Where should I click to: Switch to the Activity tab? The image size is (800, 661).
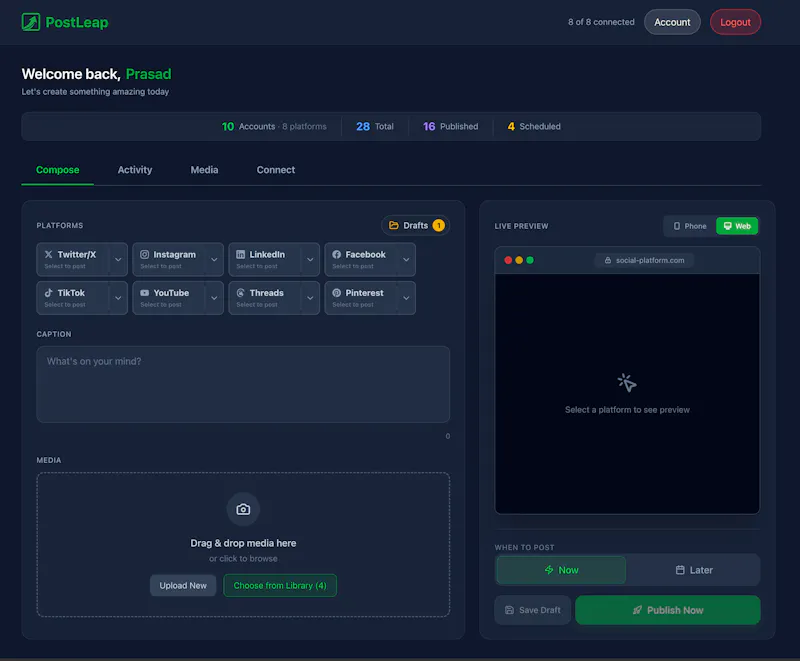[135, 170]
